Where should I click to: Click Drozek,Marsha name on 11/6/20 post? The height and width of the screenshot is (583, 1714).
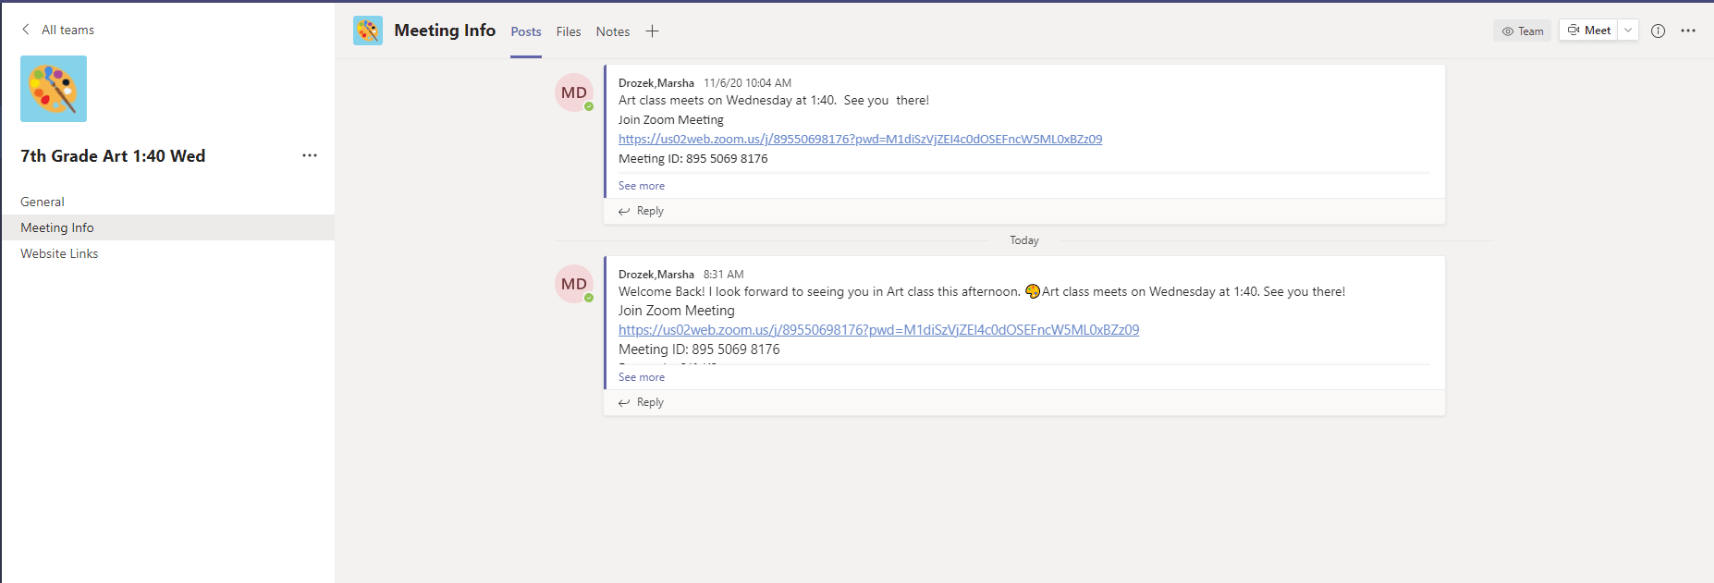[656, 83]
